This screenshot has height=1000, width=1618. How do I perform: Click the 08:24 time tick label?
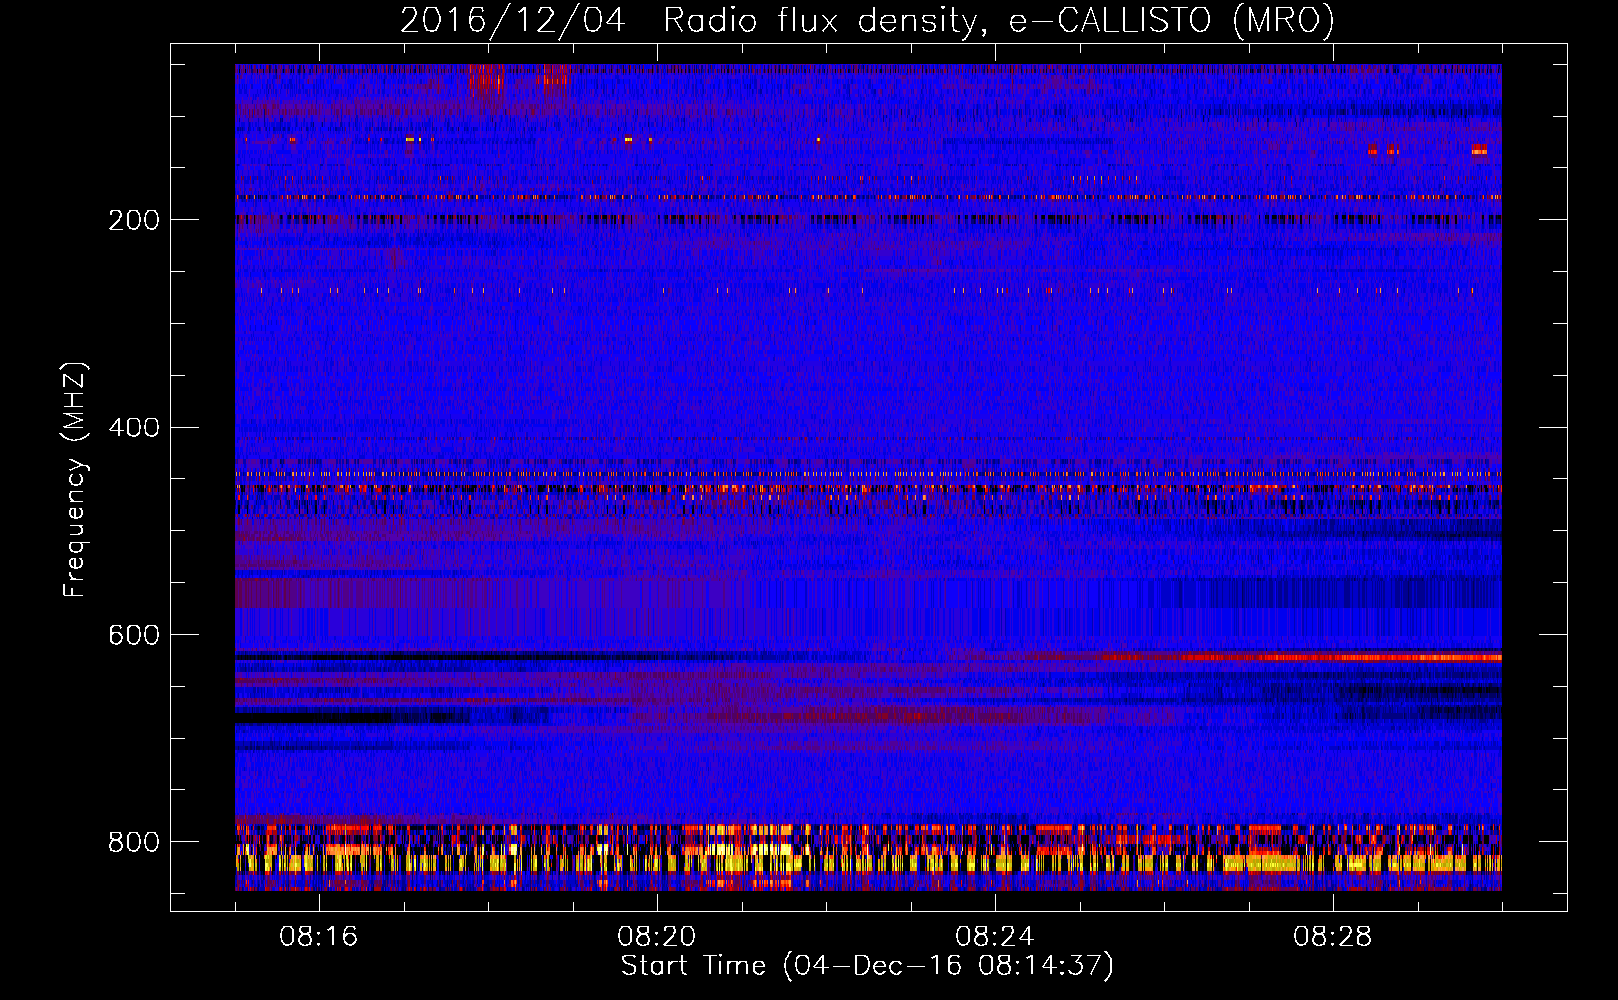[x=994, y=937]
